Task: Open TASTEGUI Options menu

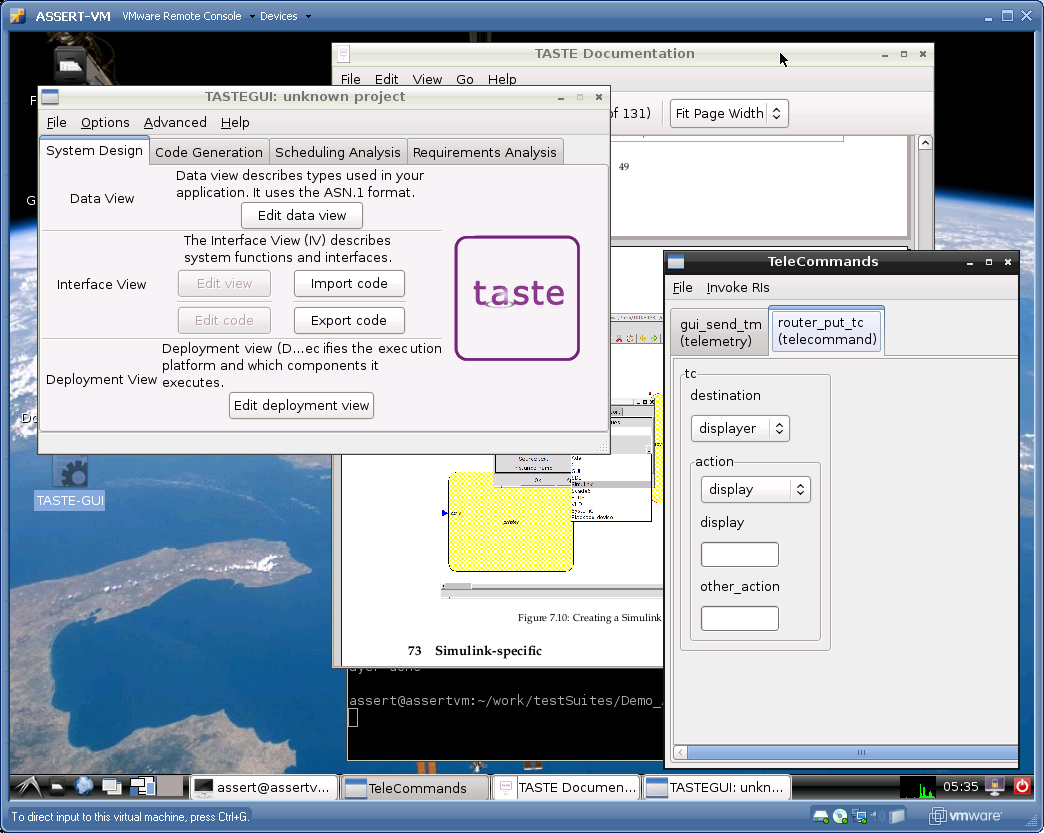Action: (x=105, y=123)
